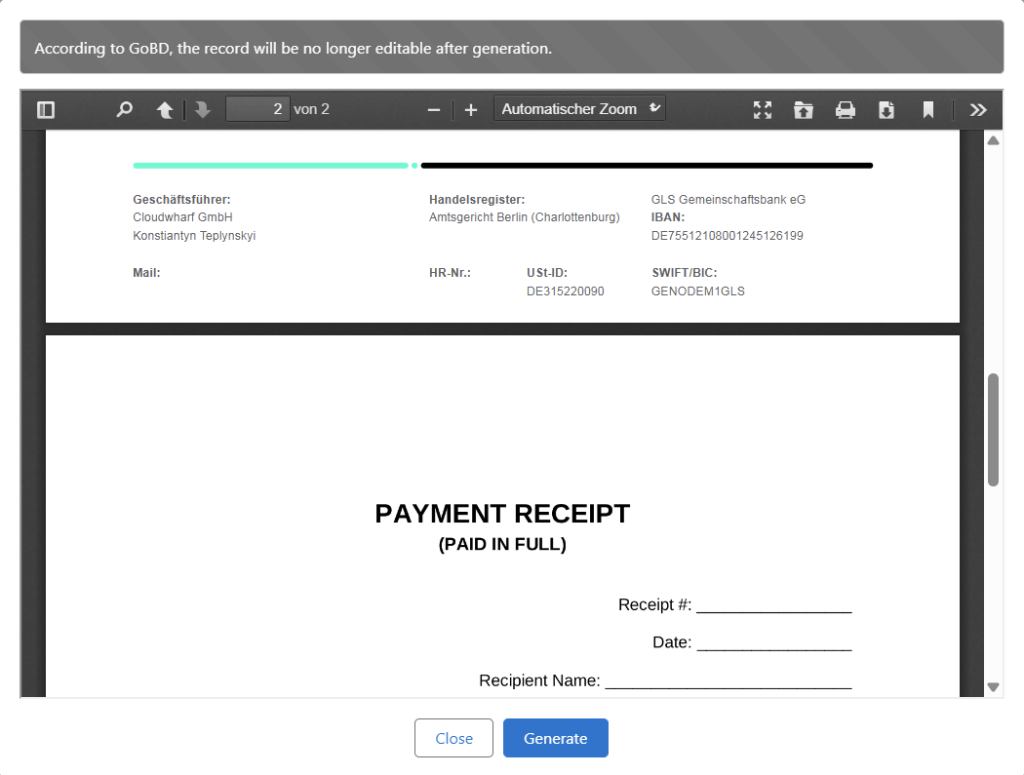Open the find-in-document search tool
Image resolution: width=1024 pixels, height=775 pixels.
point(124,110)
